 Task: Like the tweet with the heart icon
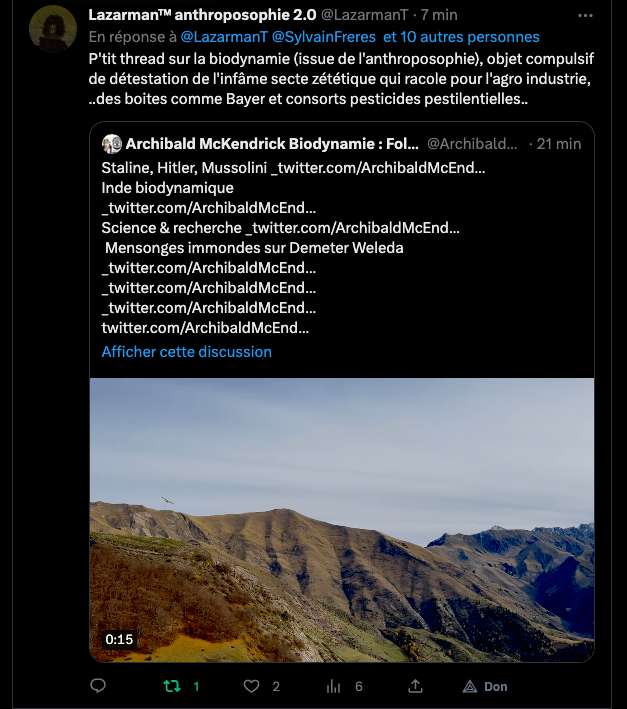[x=251, y=686]
